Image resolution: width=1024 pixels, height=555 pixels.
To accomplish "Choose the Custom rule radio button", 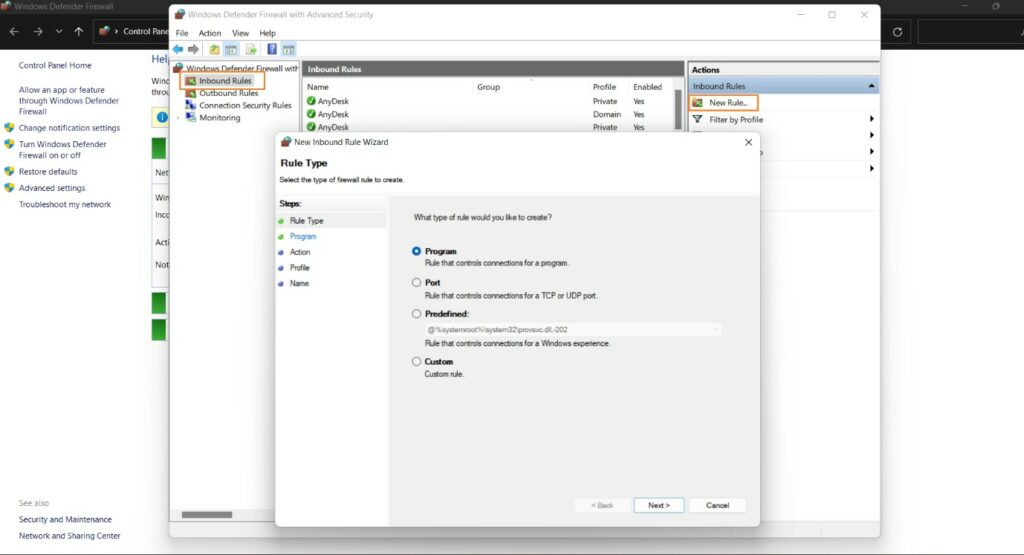I will tap(417, 362).
